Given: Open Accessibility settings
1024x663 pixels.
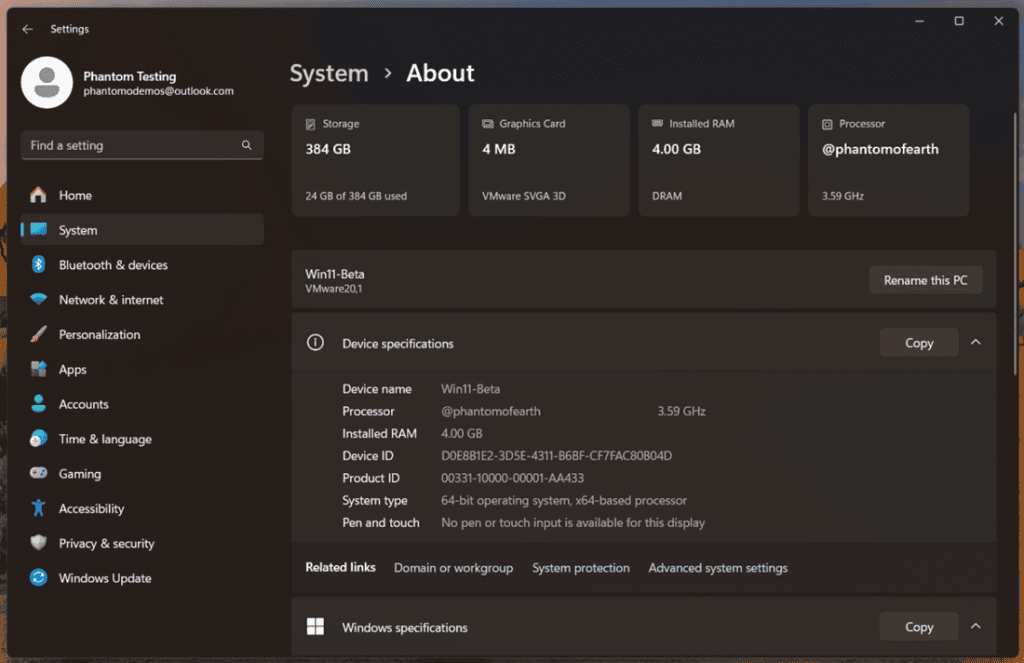Looking at the screenshot, I should (x=142, y=508).
